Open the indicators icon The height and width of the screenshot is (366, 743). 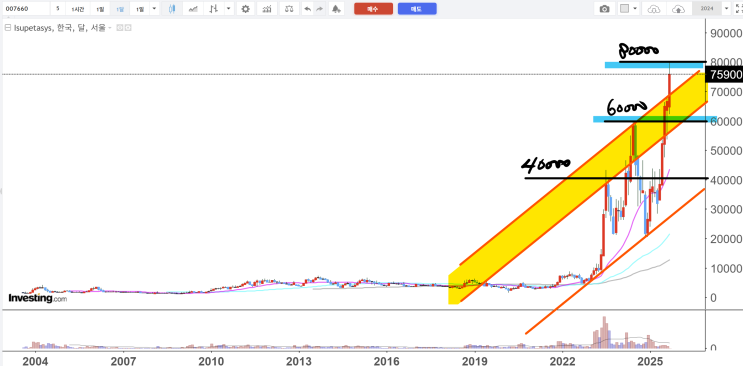268,9
